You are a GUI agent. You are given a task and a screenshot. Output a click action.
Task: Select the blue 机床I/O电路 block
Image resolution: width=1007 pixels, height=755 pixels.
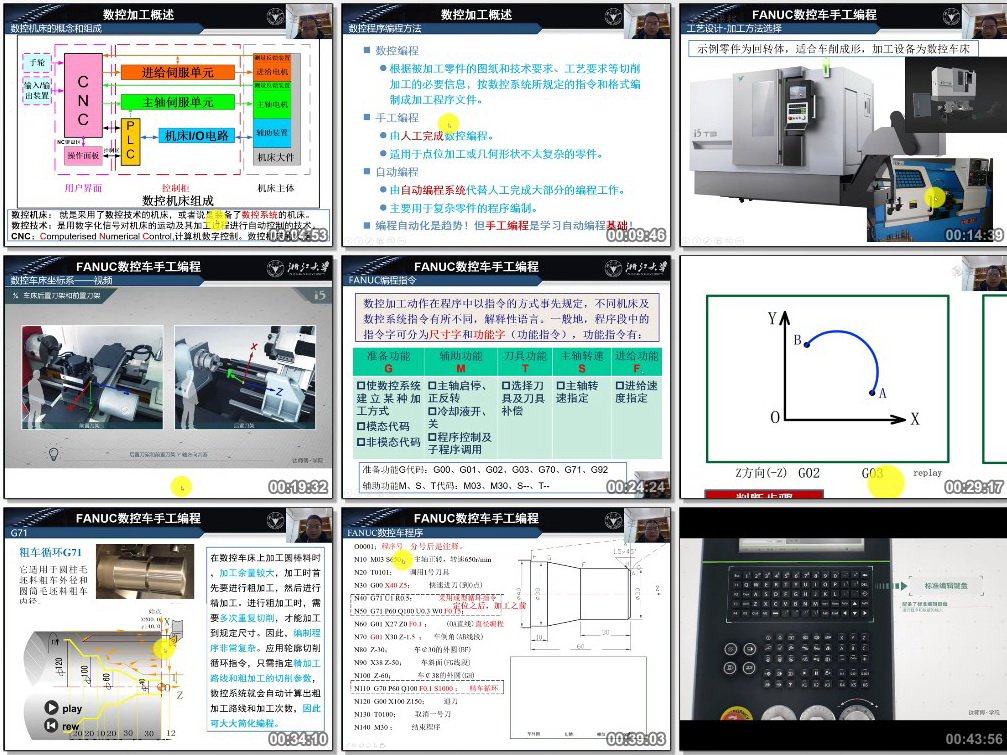click(197, 135)
